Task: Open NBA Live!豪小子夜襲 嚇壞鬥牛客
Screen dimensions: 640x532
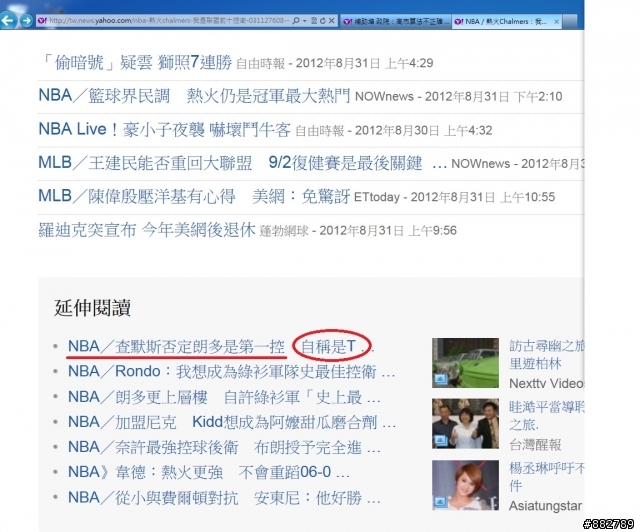Action: 164,130
